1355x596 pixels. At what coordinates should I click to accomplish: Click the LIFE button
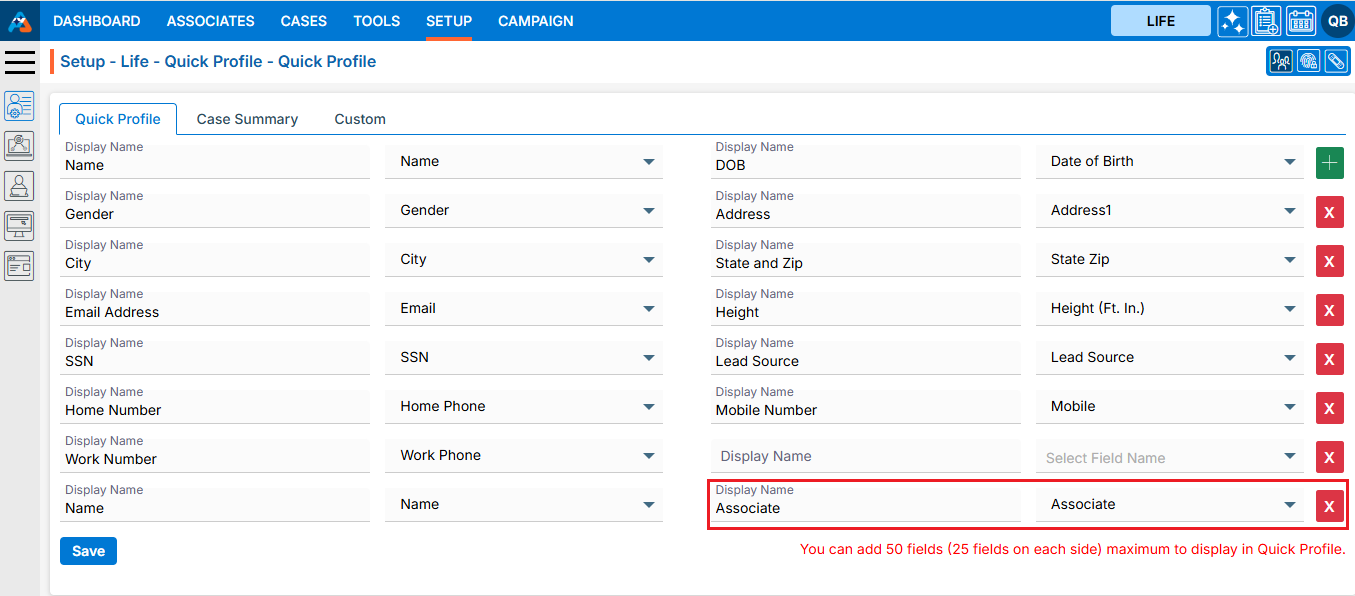[1160, 21]
